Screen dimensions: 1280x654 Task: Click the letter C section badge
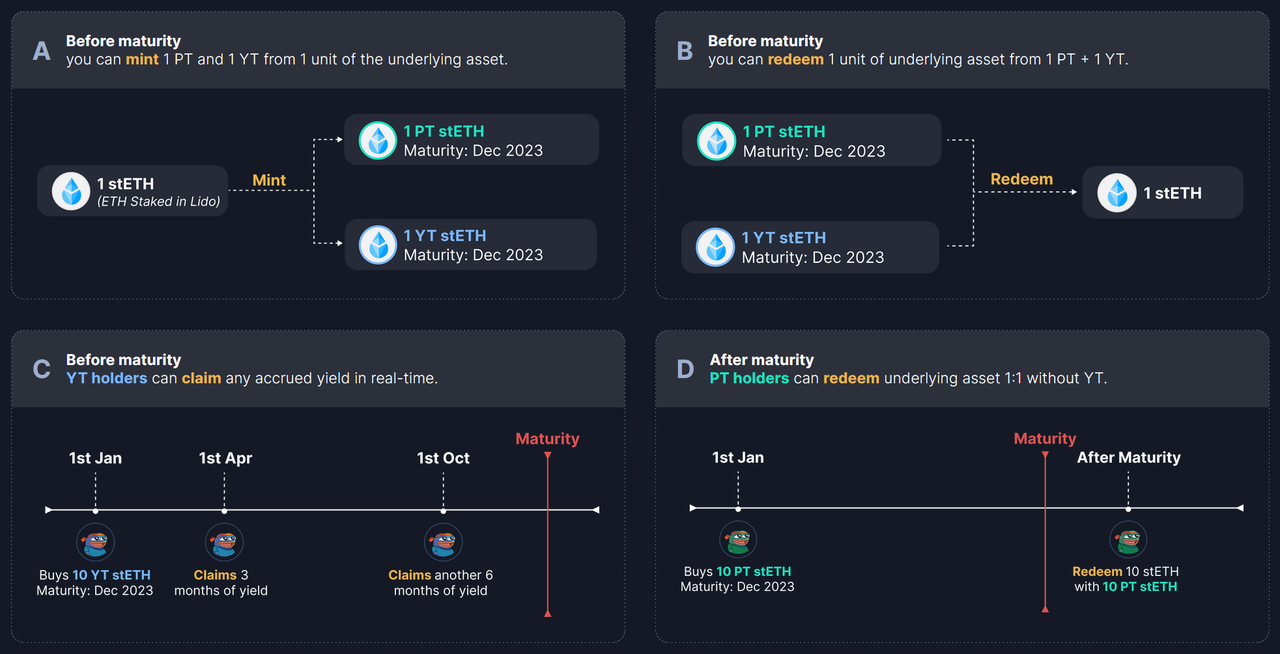click(x=42, y=369)
